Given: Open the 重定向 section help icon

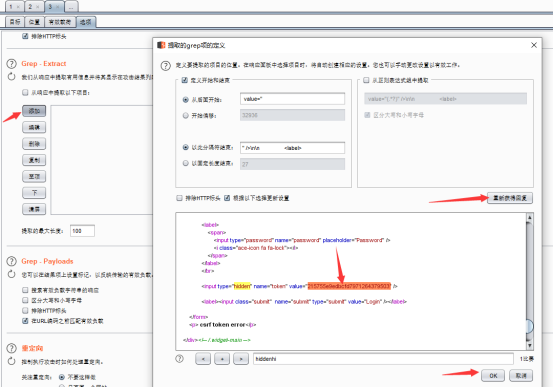Looking at the screenshot, I should tap(12, 348).
